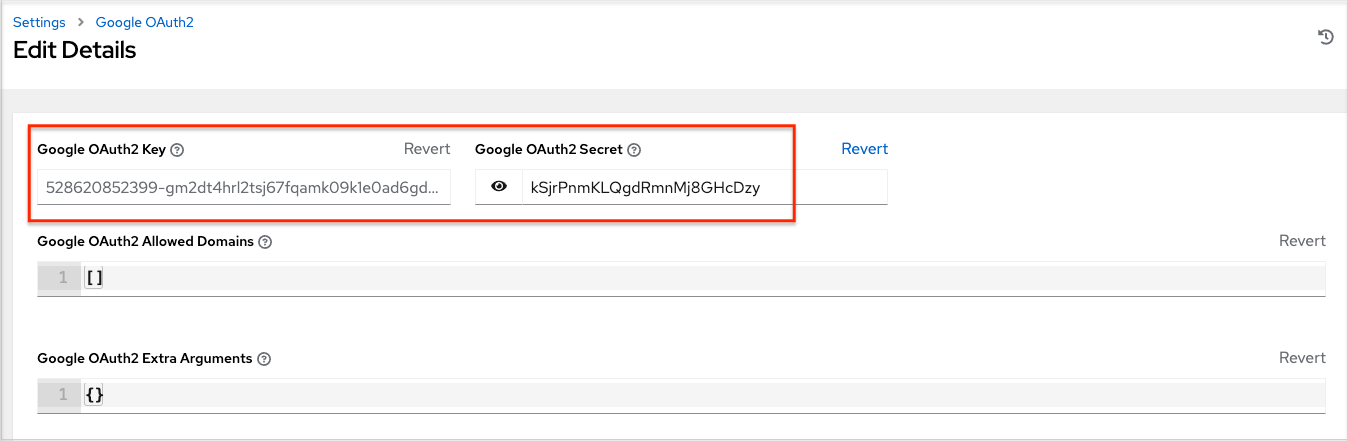Select line 1 gutter in Extra Arguments
Image resolution: width=1347 pixels, height=441 pixels.
click(60, 395)
